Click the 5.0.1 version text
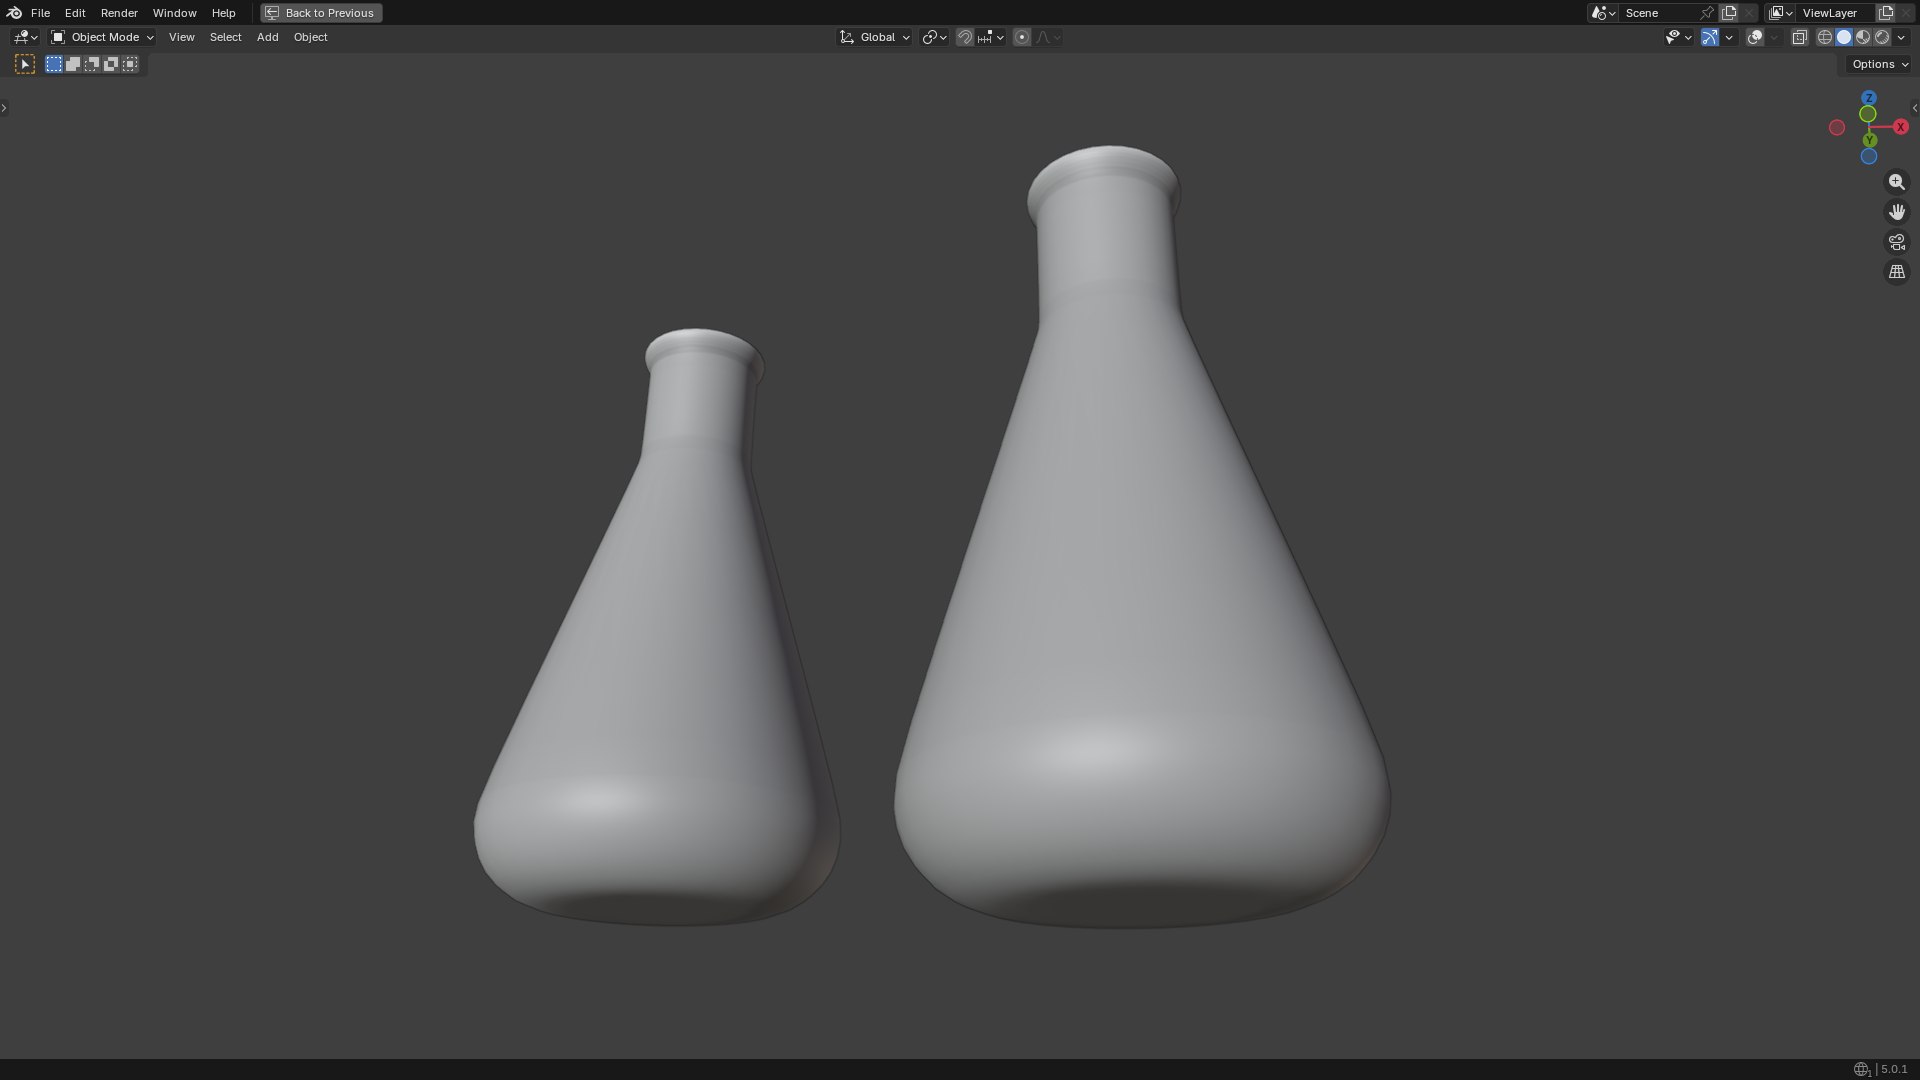1920x1080 pixels. (x=1894, y=1070)
